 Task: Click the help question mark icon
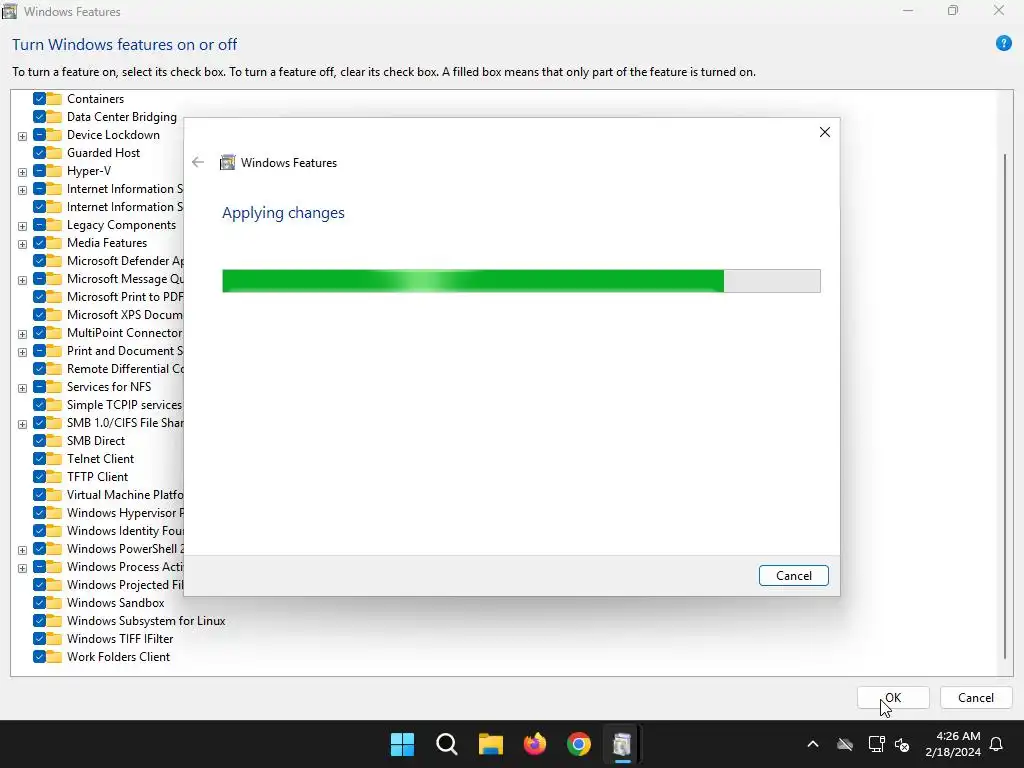(x=1003, y=44)
